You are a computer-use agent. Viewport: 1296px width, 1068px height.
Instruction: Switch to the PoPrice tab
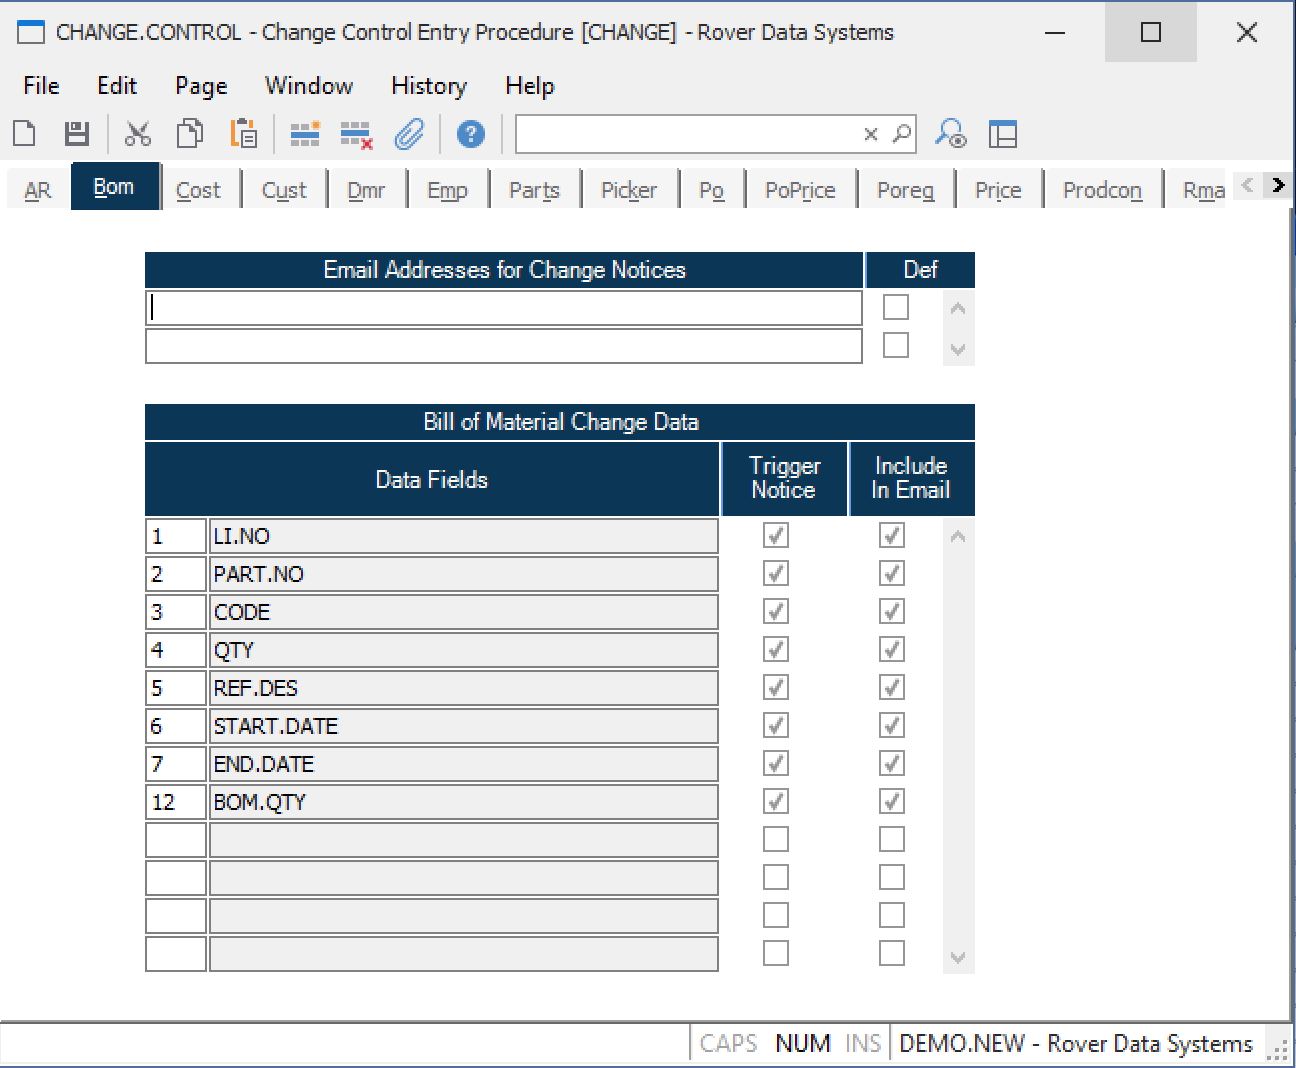(x=799, y=190)
